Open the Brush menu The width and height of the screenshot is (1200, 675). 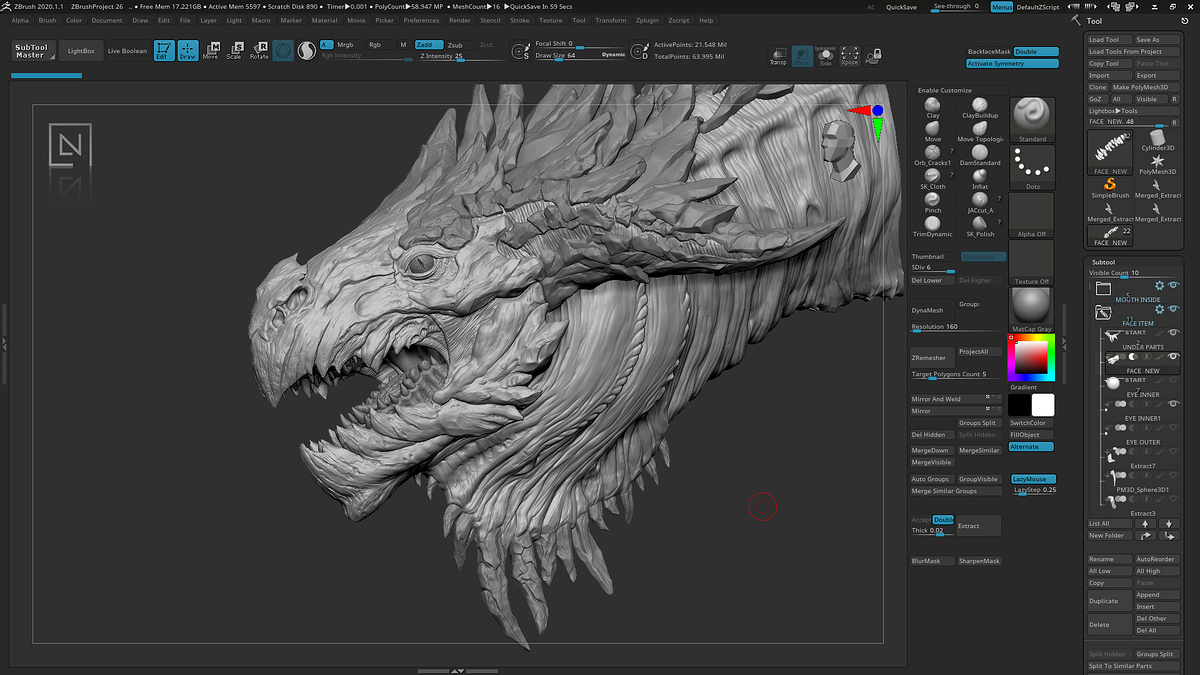tap(47, 20)
